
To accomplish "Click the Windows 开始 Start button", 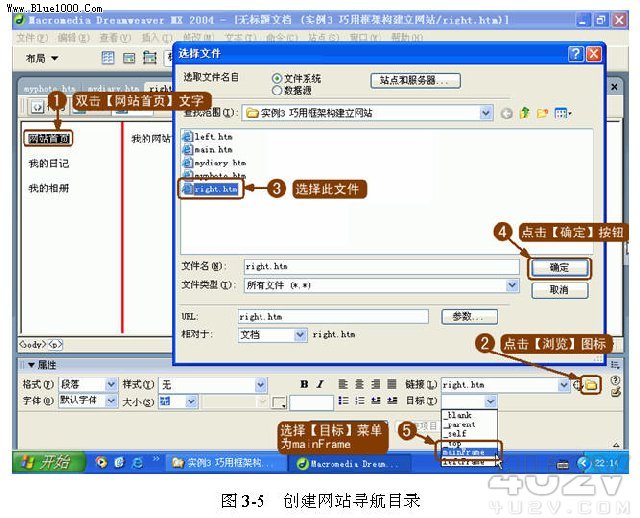I will point(43,462).
